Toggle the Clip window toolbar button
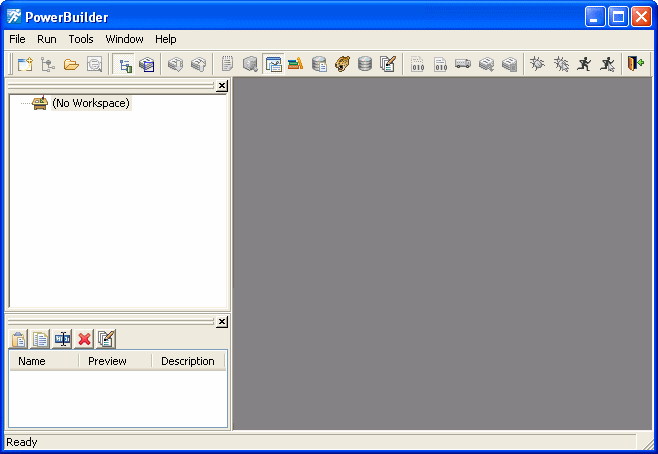The image size is (658, 454). point(273,64)
